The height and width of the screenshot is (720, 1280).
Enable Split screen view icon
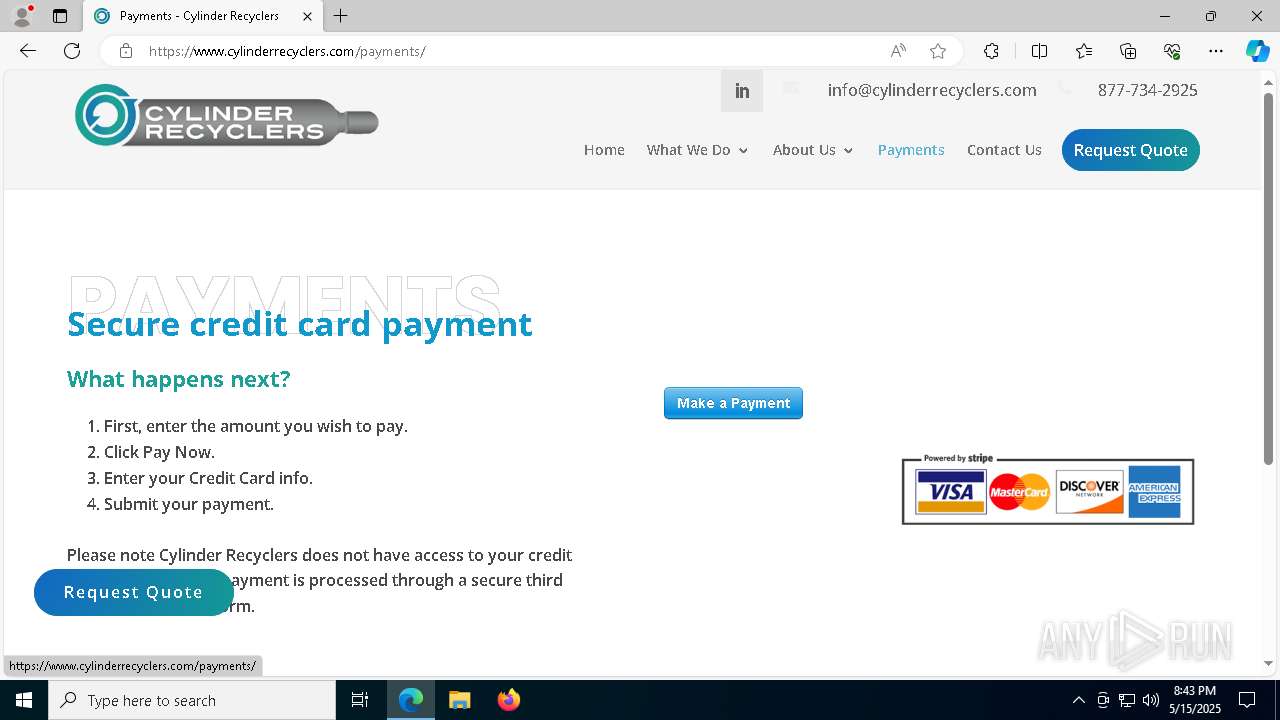point(1039,51)
